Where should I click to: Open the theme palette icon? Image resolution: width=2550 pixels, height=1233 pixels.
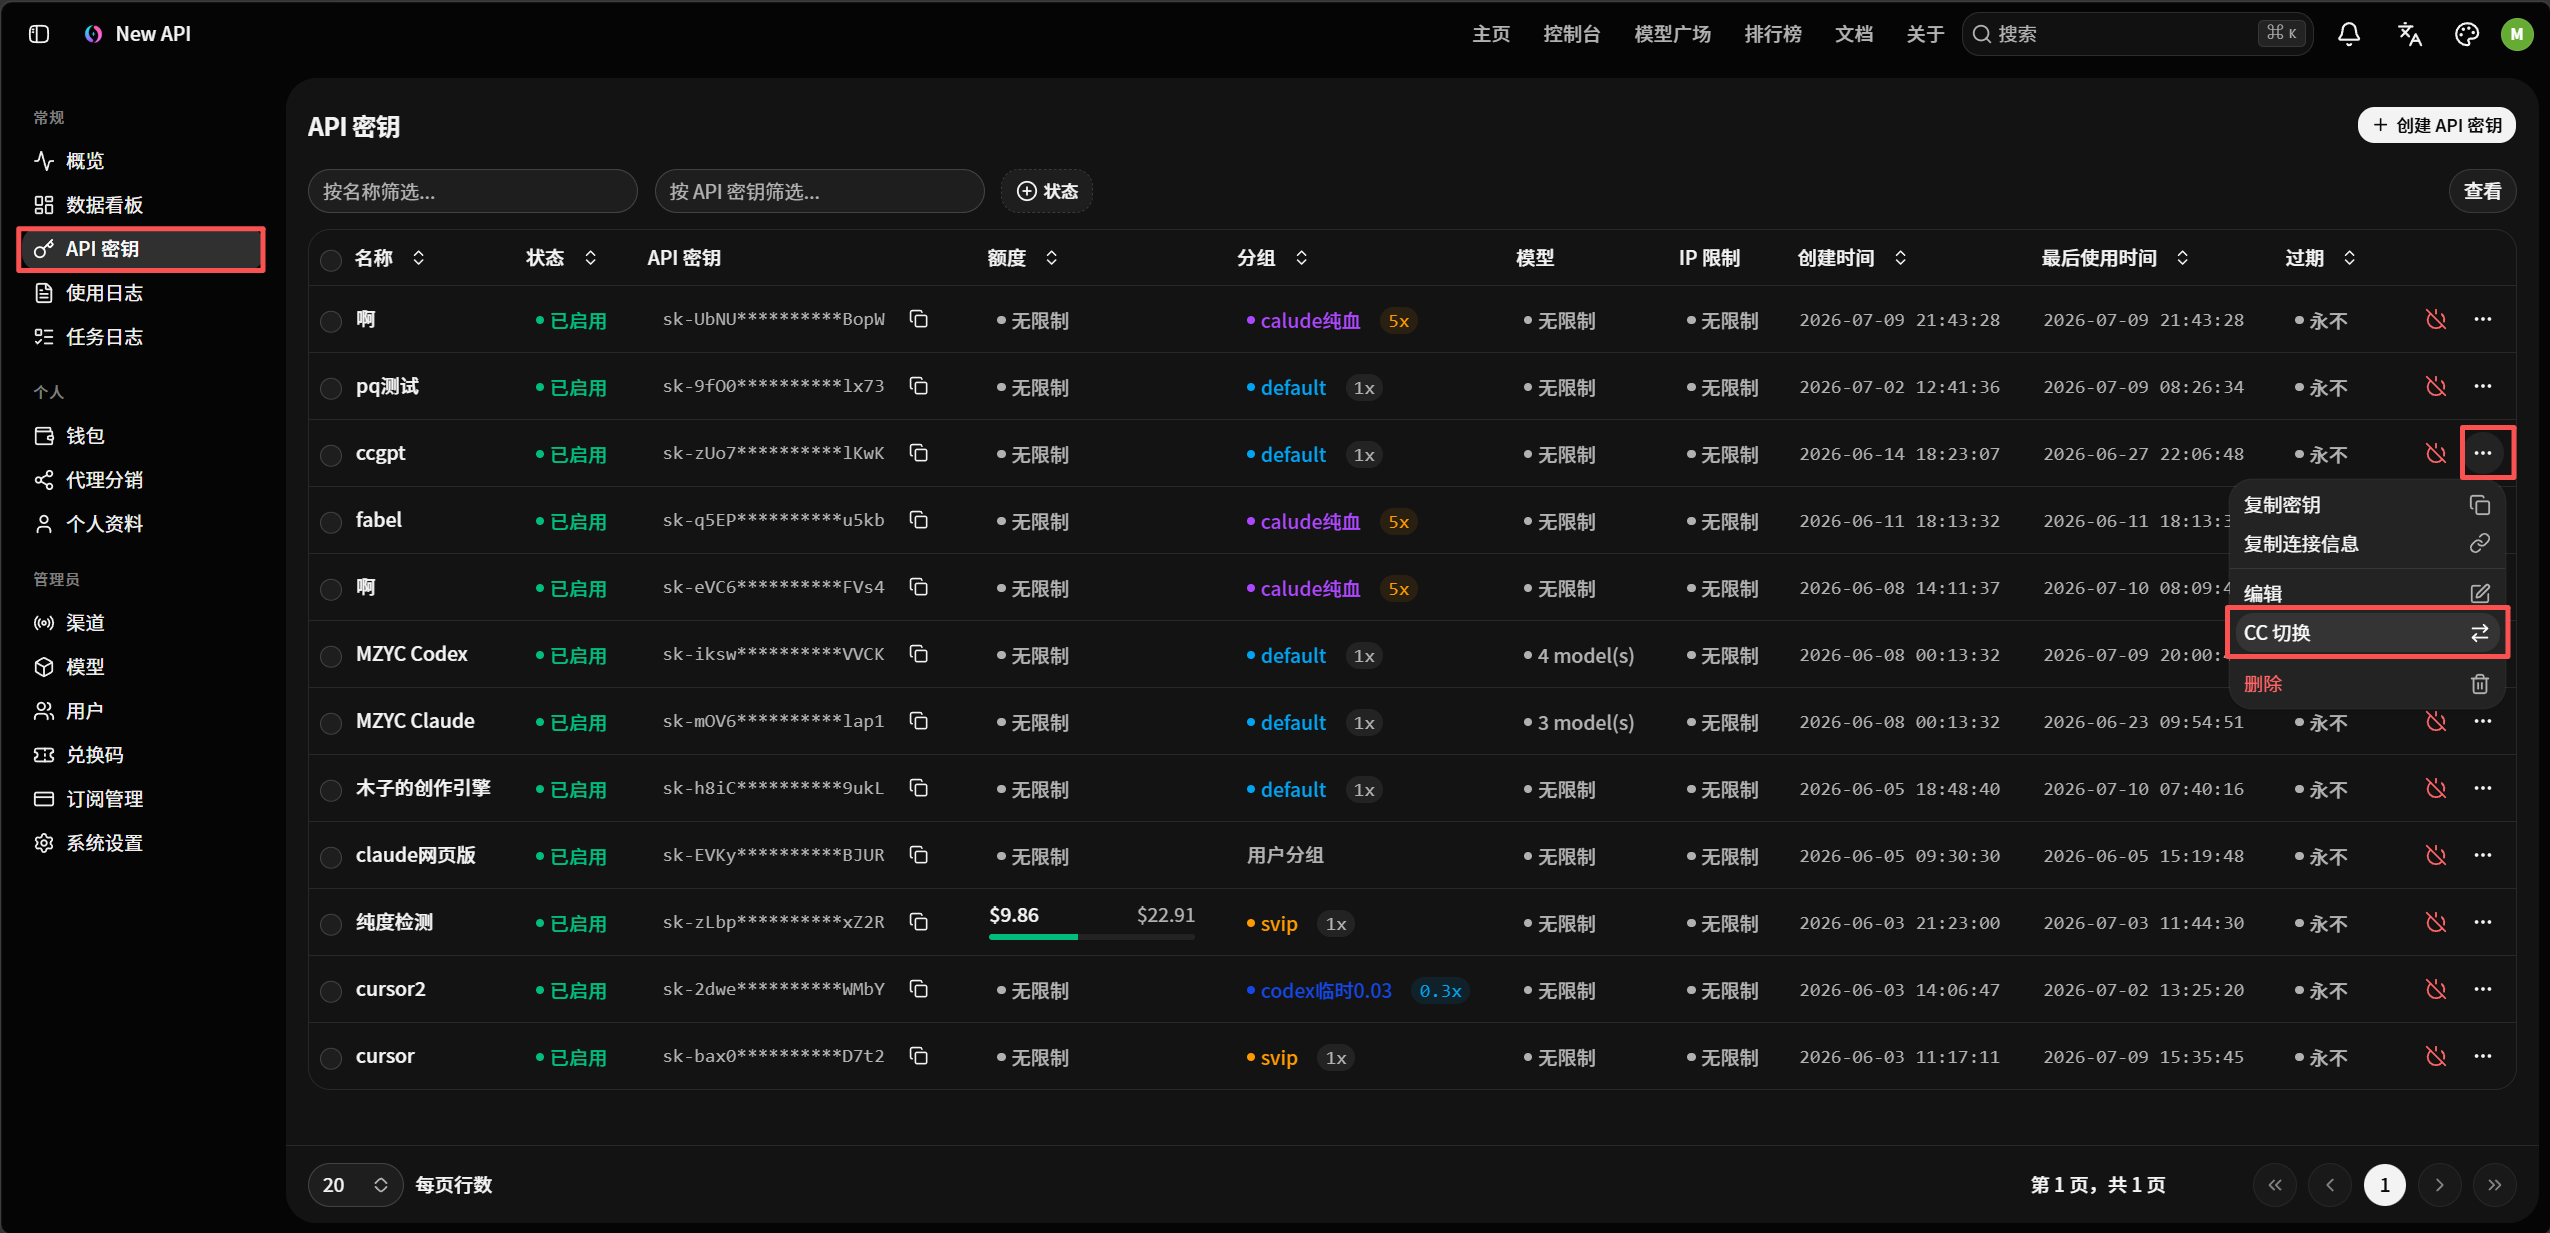(2467, 34)
